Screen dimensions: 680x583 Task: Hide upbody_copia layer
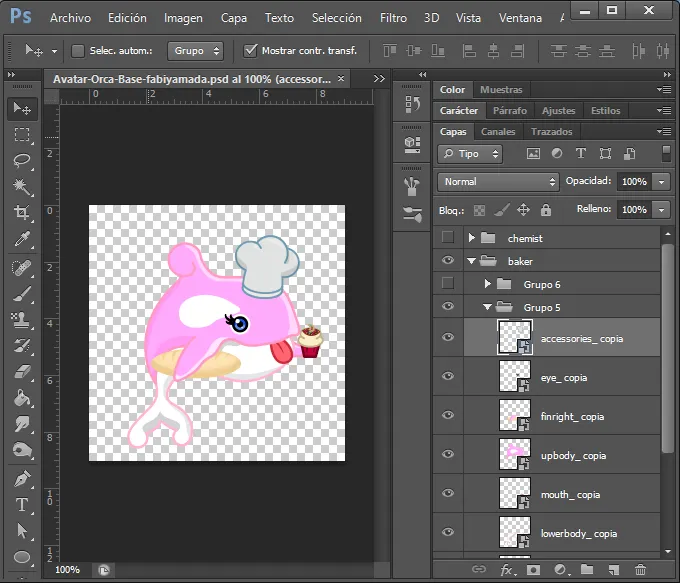[x=448, y=454]
